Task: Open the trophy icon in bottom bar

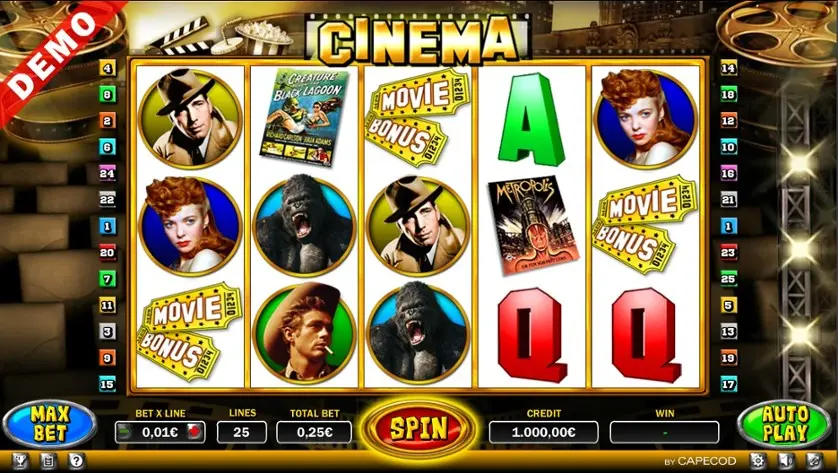Action: point(20,460)
